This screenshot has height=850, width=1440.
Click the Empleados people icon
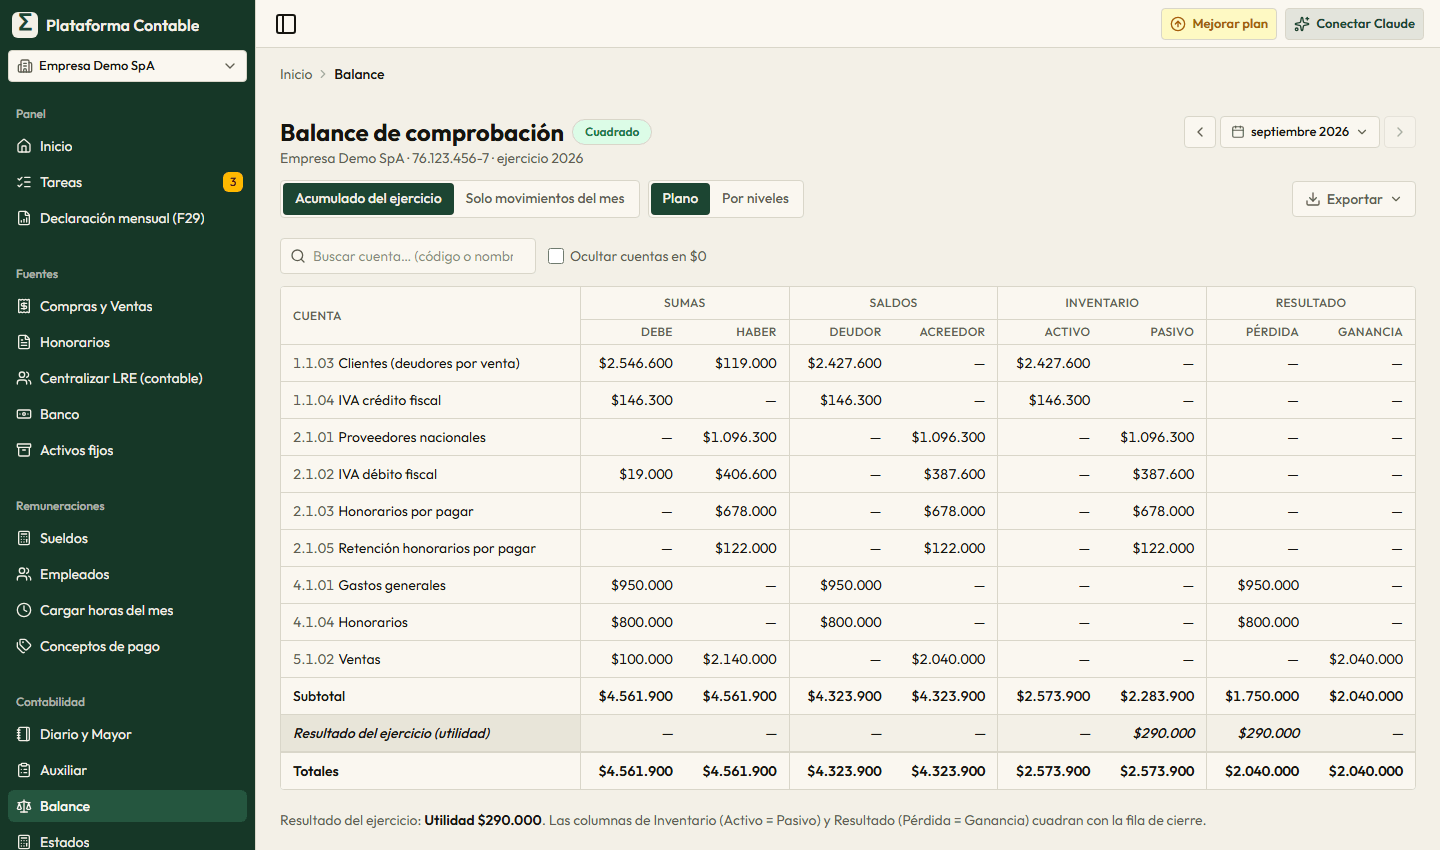[x=24, y=574]
